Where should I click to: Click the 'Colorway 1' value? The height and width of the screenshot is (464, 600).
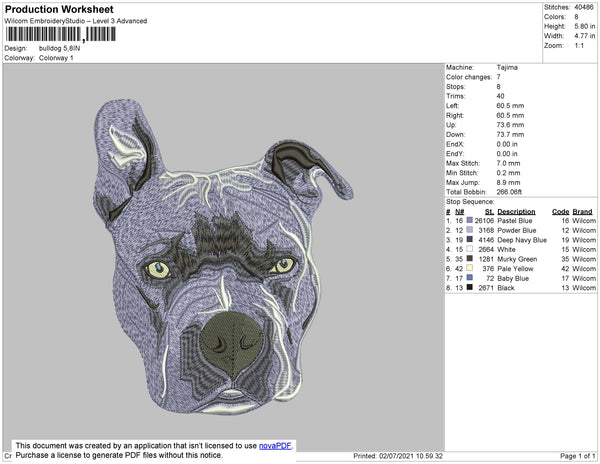pos(56,58)
